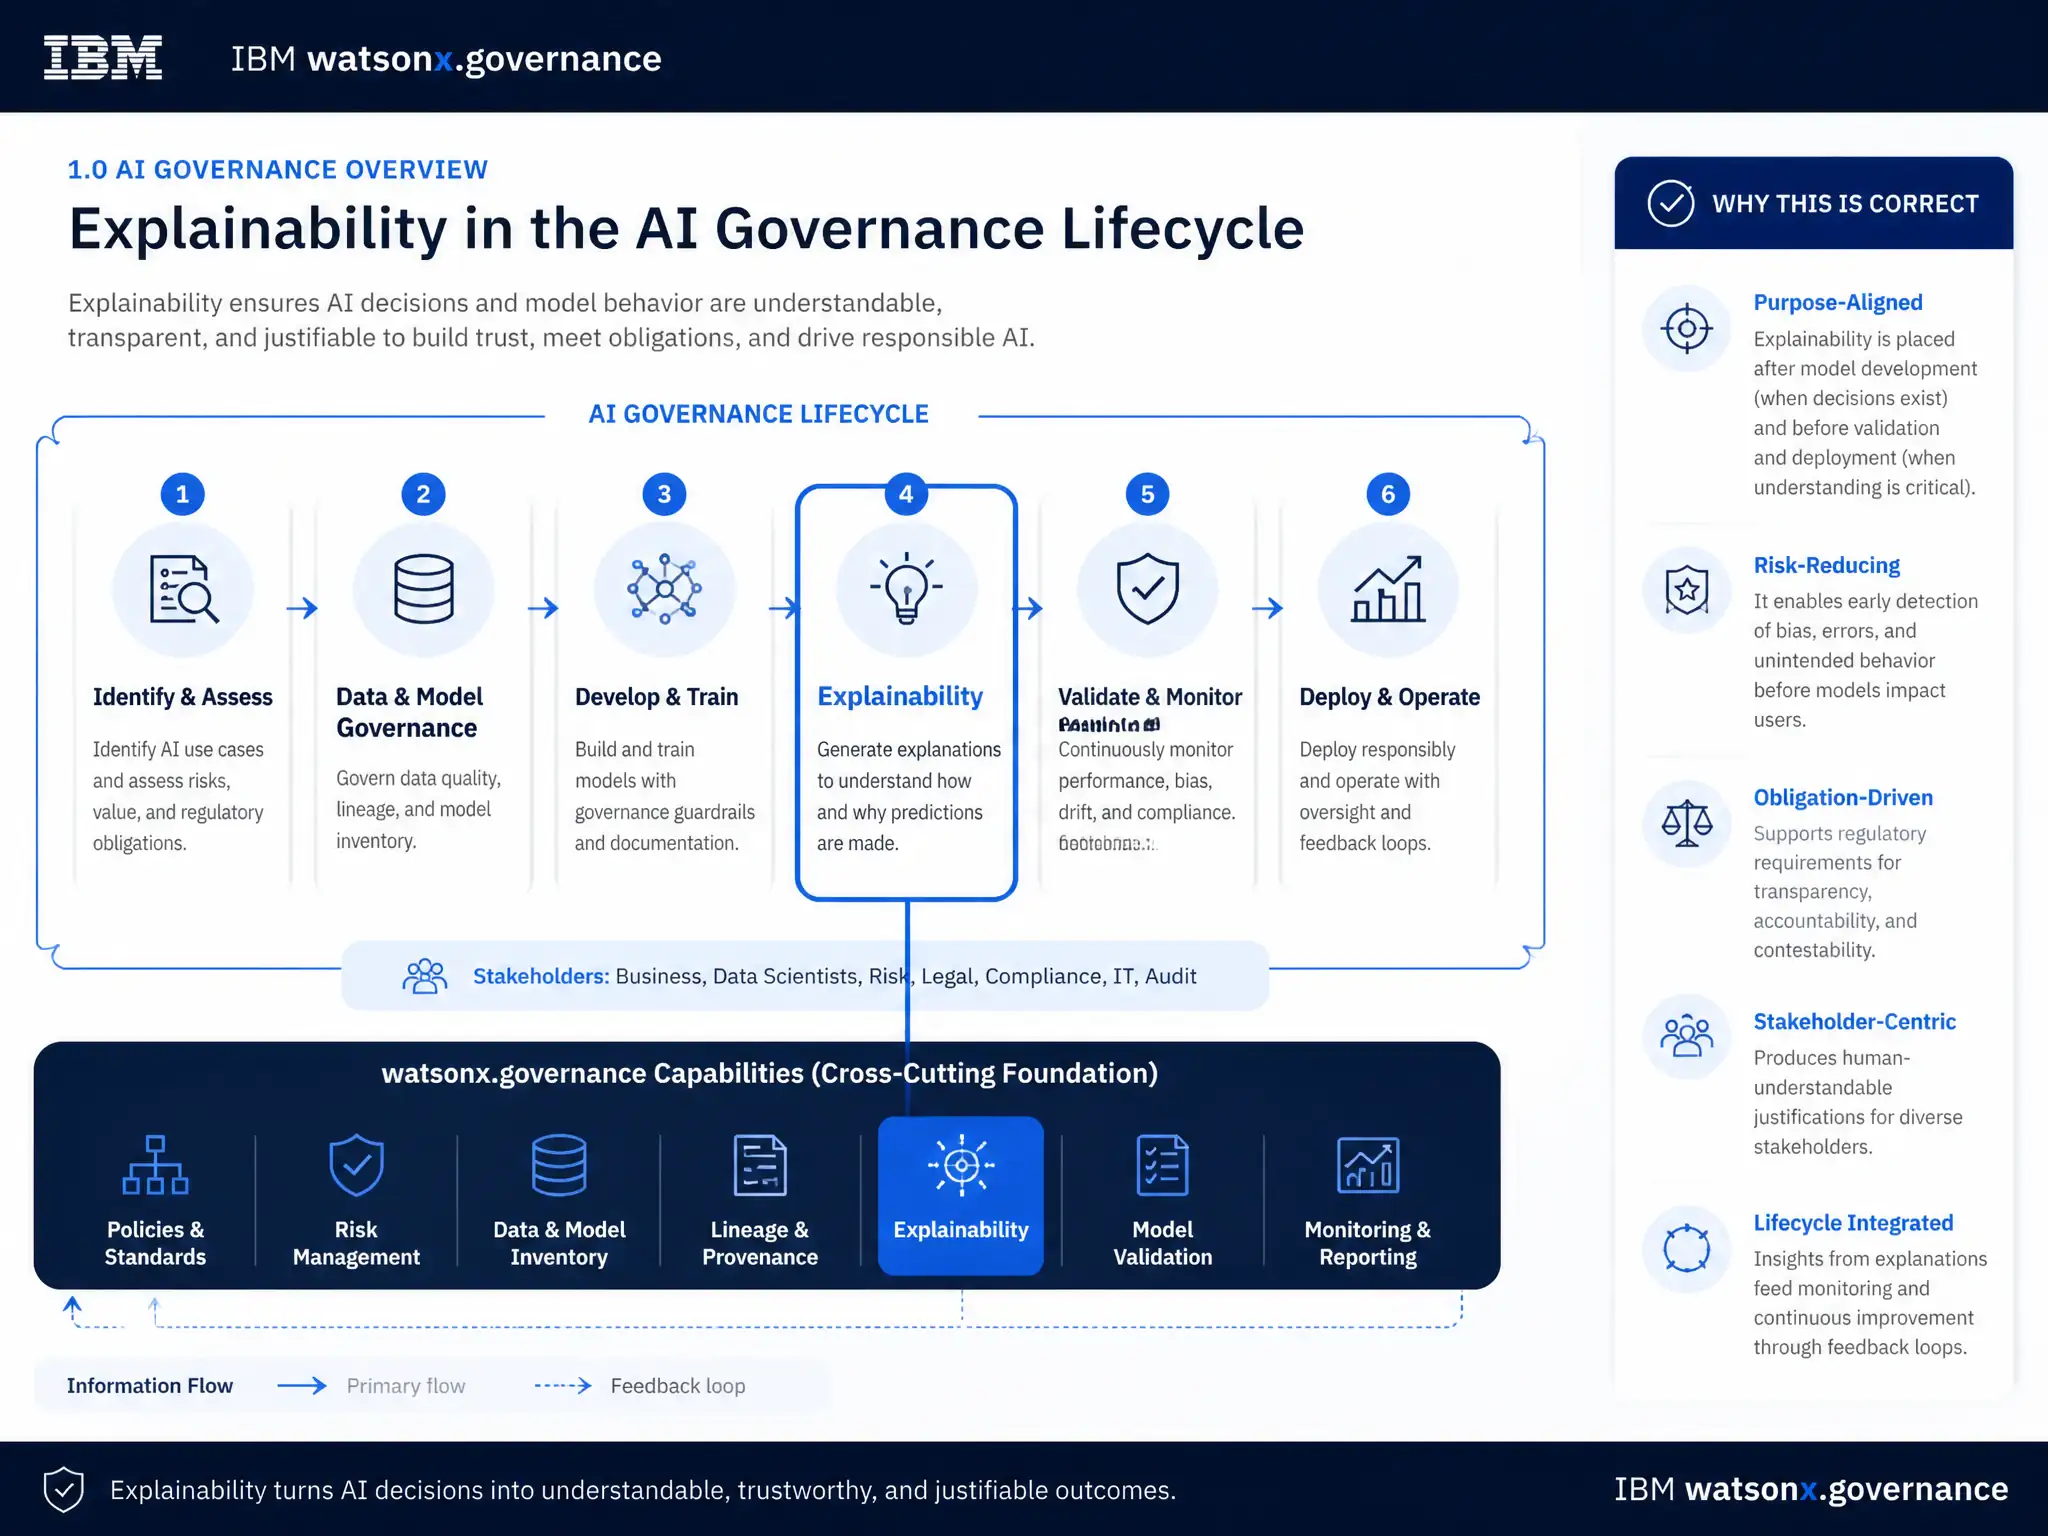Click the Monitoring & Reporting chart icon
Image resolution: width=2048 pixels, height=1536 pixels.
click(x=1368, y=1165)
